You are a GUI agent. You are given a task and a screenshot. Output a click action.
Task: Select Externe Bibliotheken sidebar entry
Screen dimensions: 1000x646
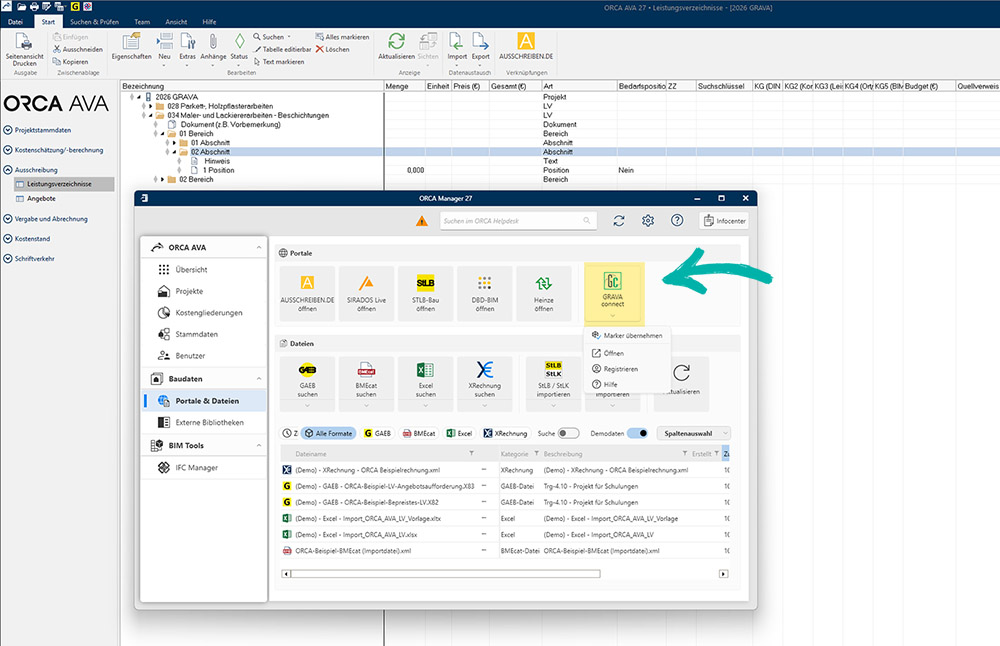click(209, 423)
